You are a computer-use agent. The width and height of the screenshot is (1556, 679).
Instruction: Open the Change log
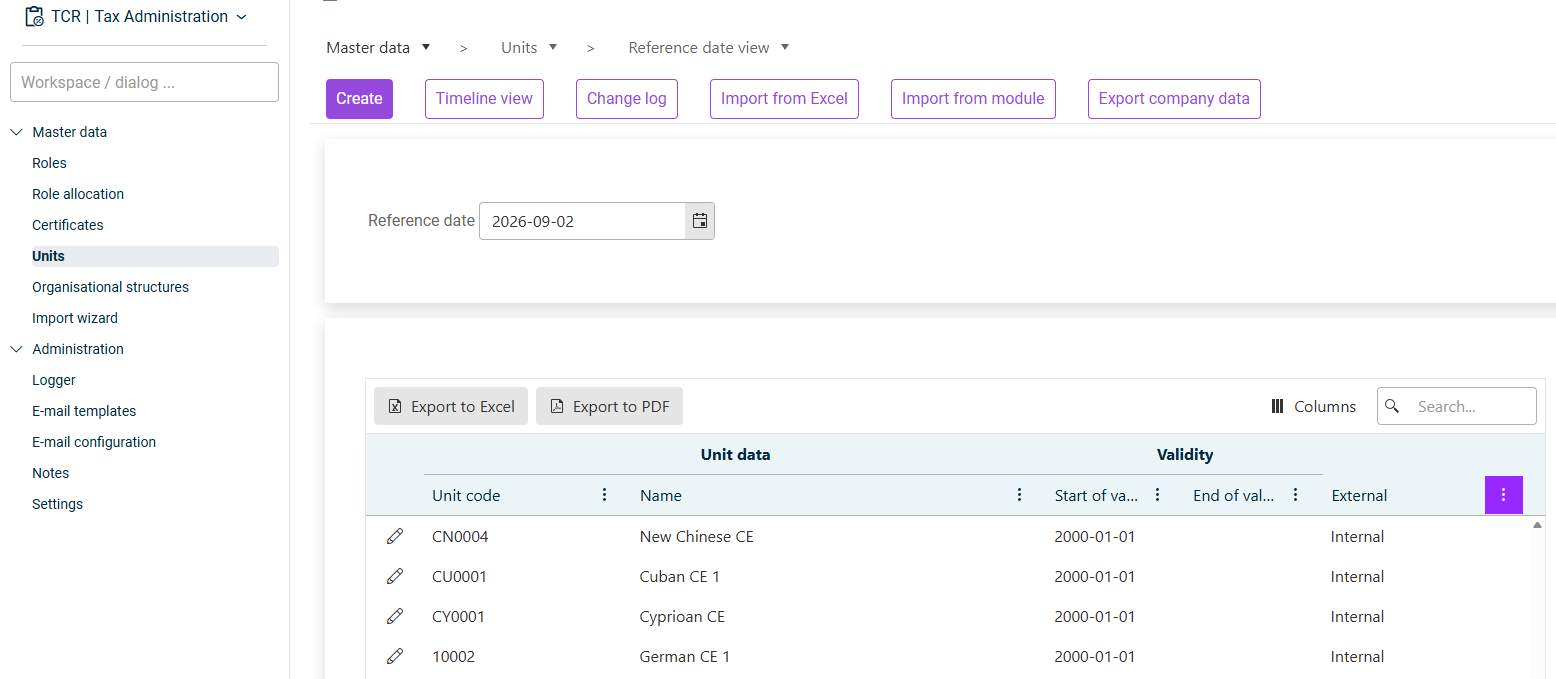tap(627, 99)
